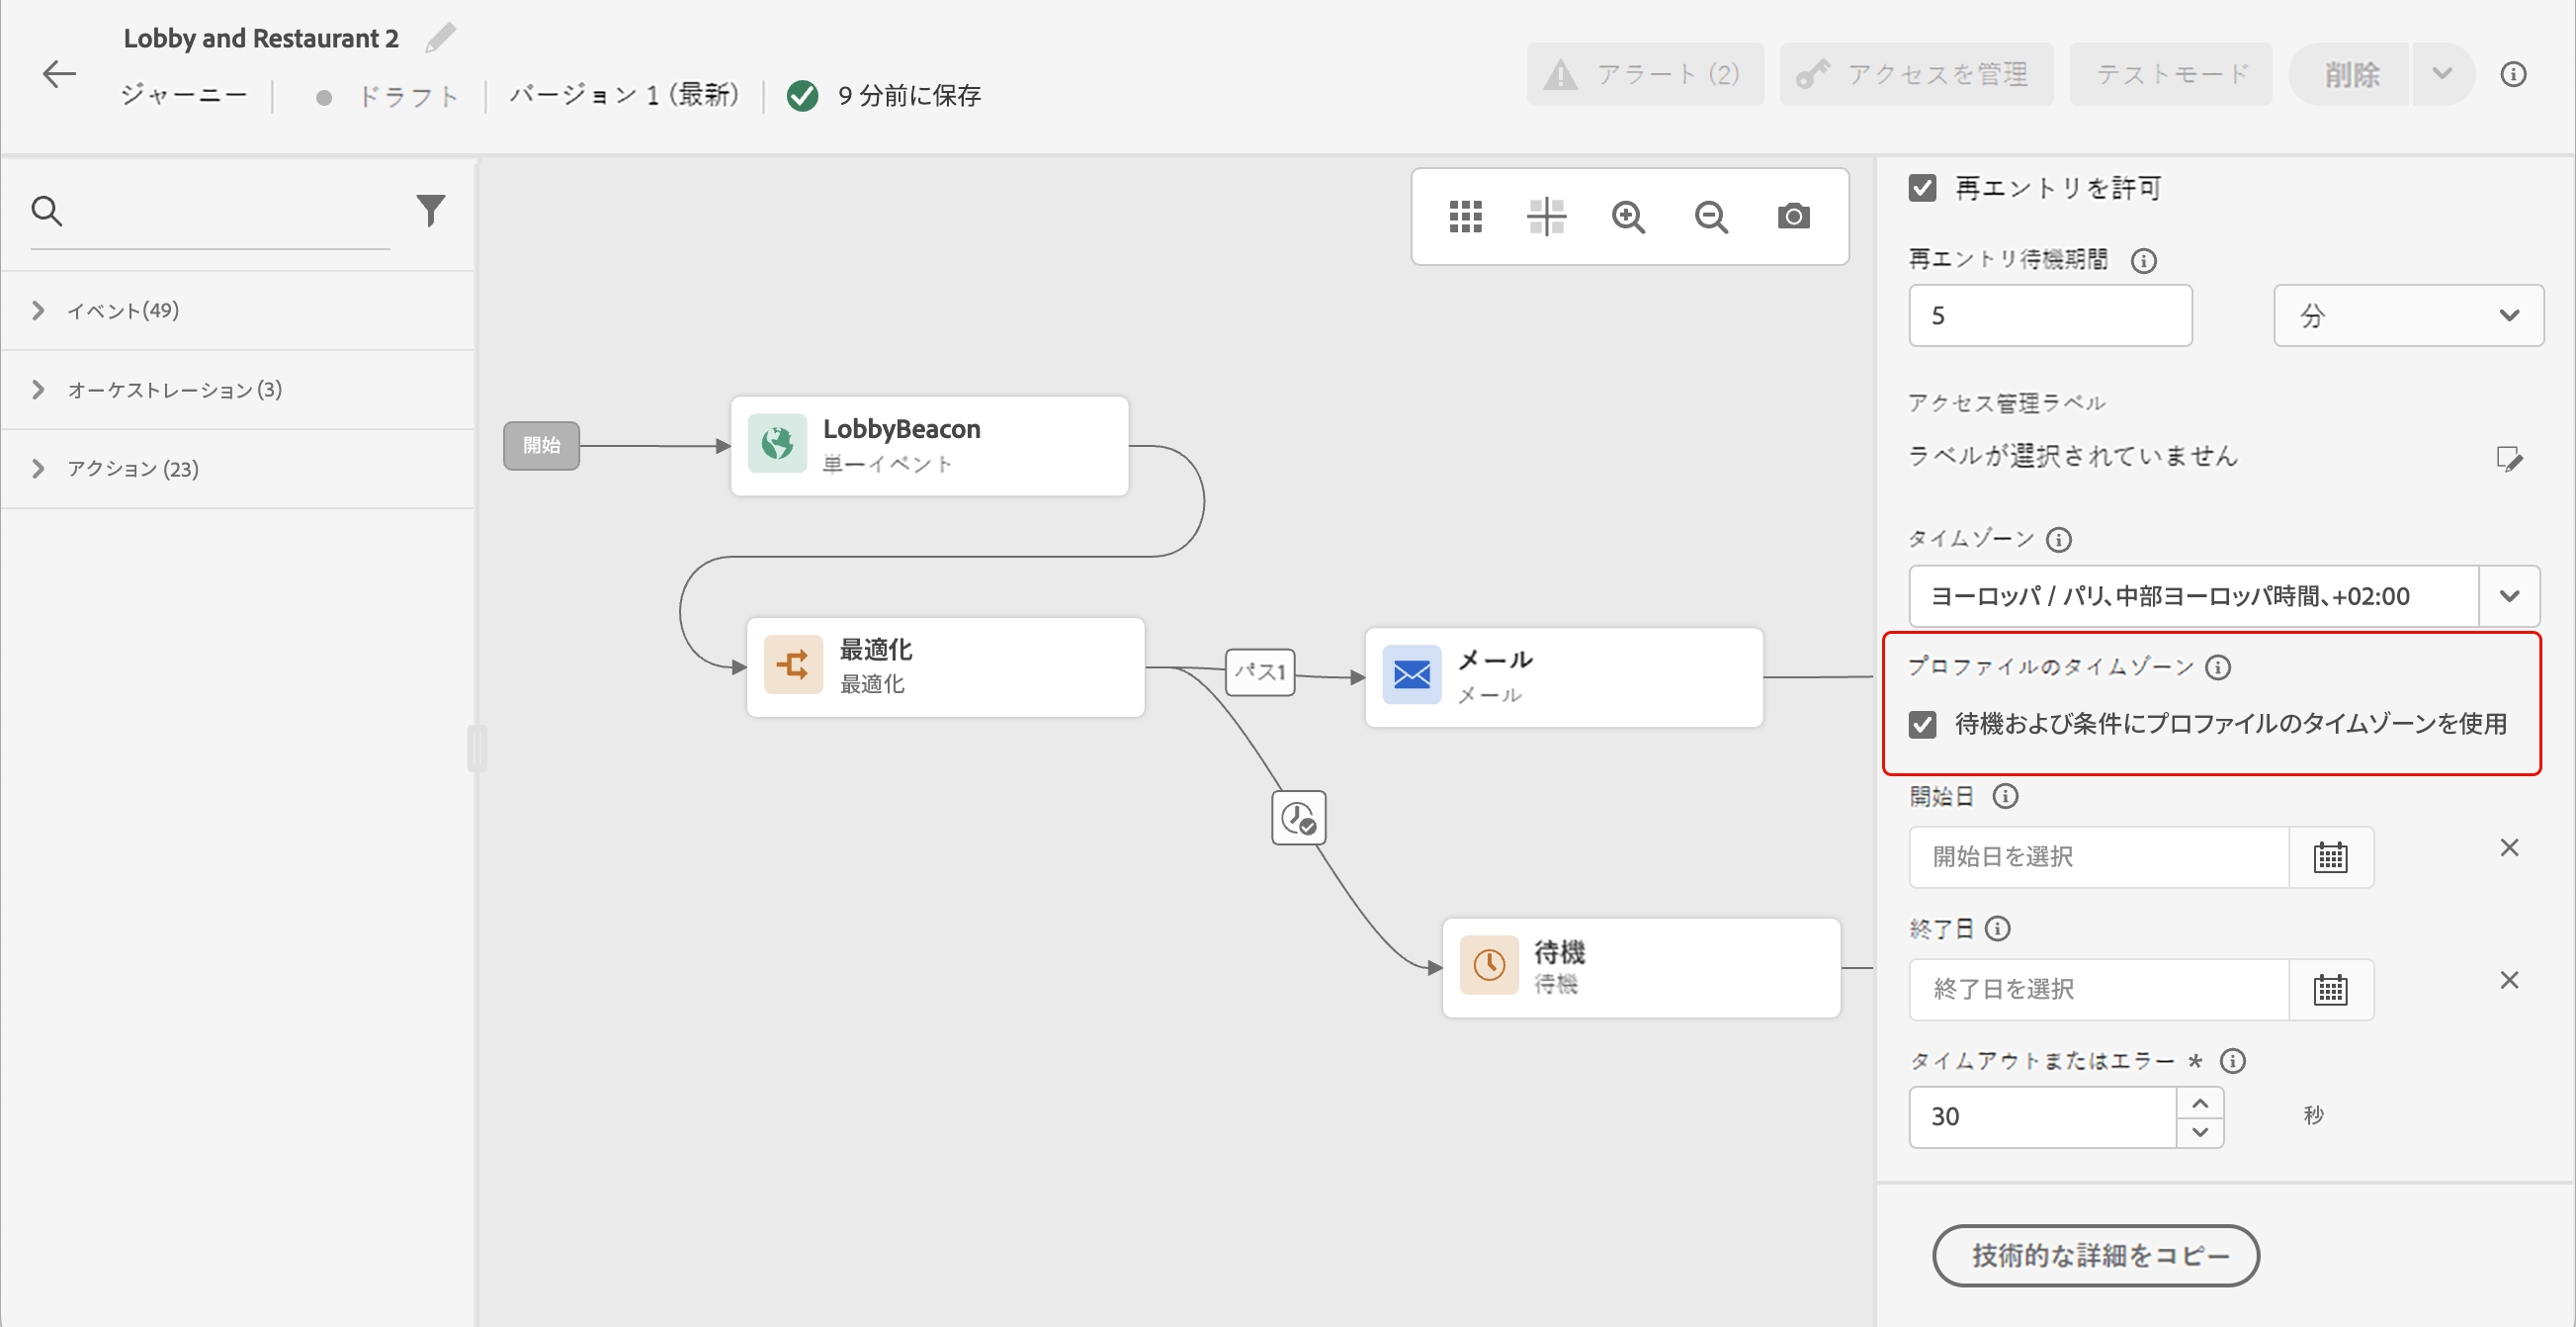The width and height of the screenshot is (2576, 1327).
Task: Uncheck the profile timezone usage checkbox
Action: [x=1922, y=724]
